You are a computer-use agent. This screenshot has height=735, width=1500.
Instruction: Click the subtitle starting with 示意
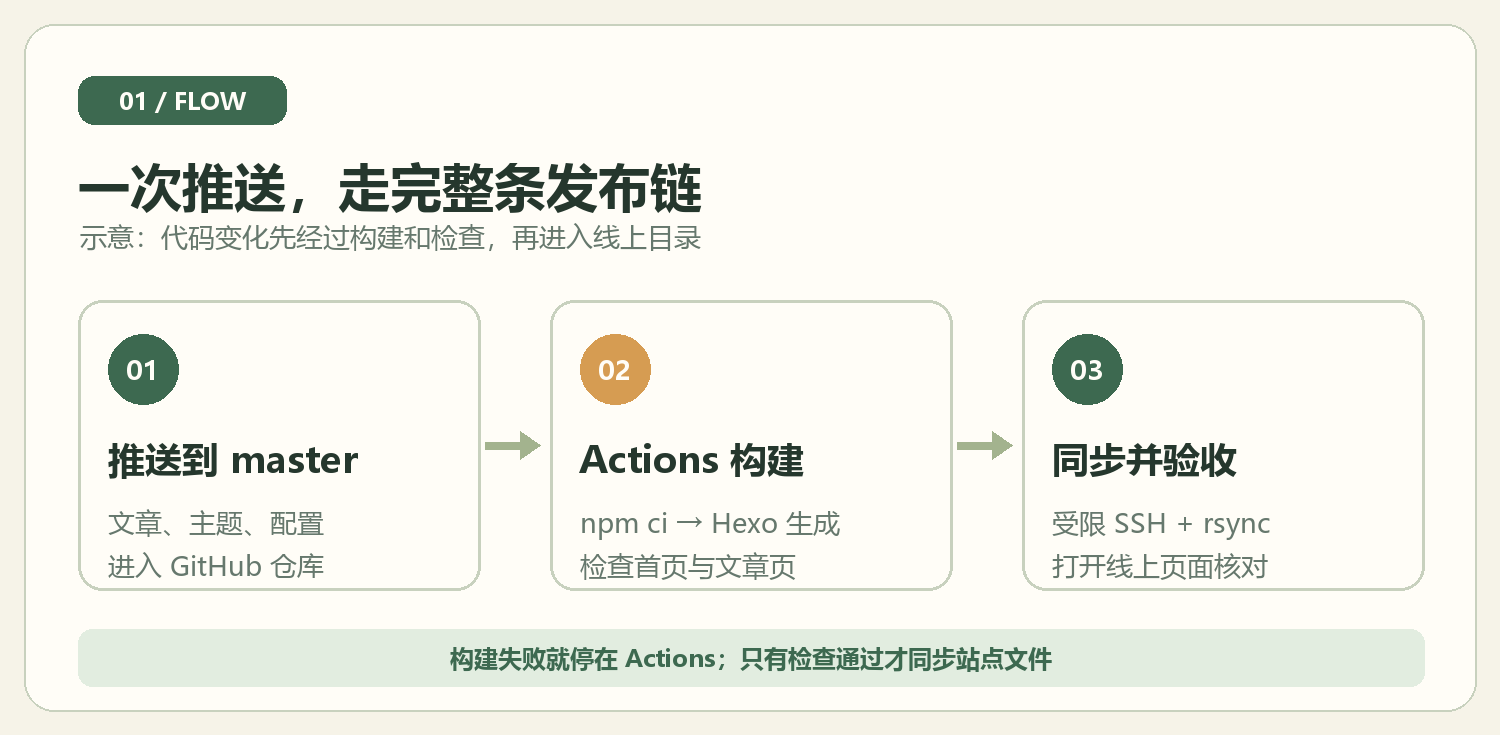(390, 240)
